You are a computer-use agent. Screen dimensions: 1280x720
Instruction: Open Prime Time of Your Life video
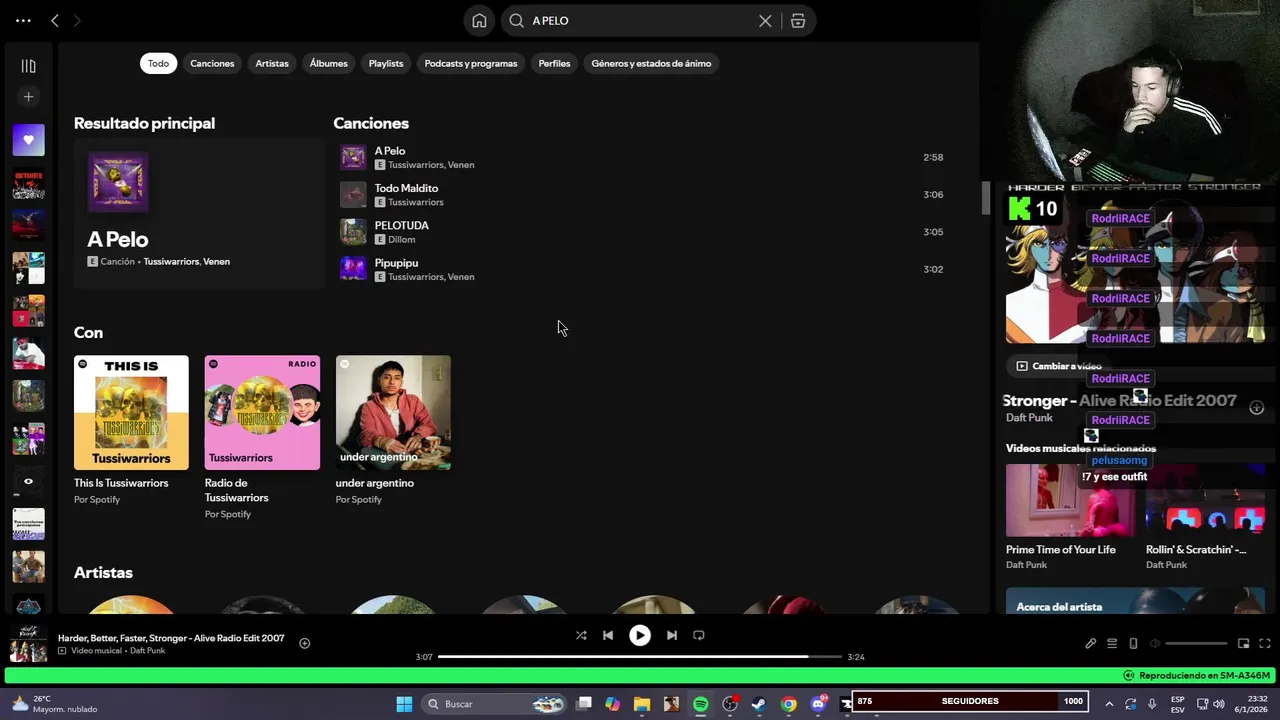[x=1070, y=516]
